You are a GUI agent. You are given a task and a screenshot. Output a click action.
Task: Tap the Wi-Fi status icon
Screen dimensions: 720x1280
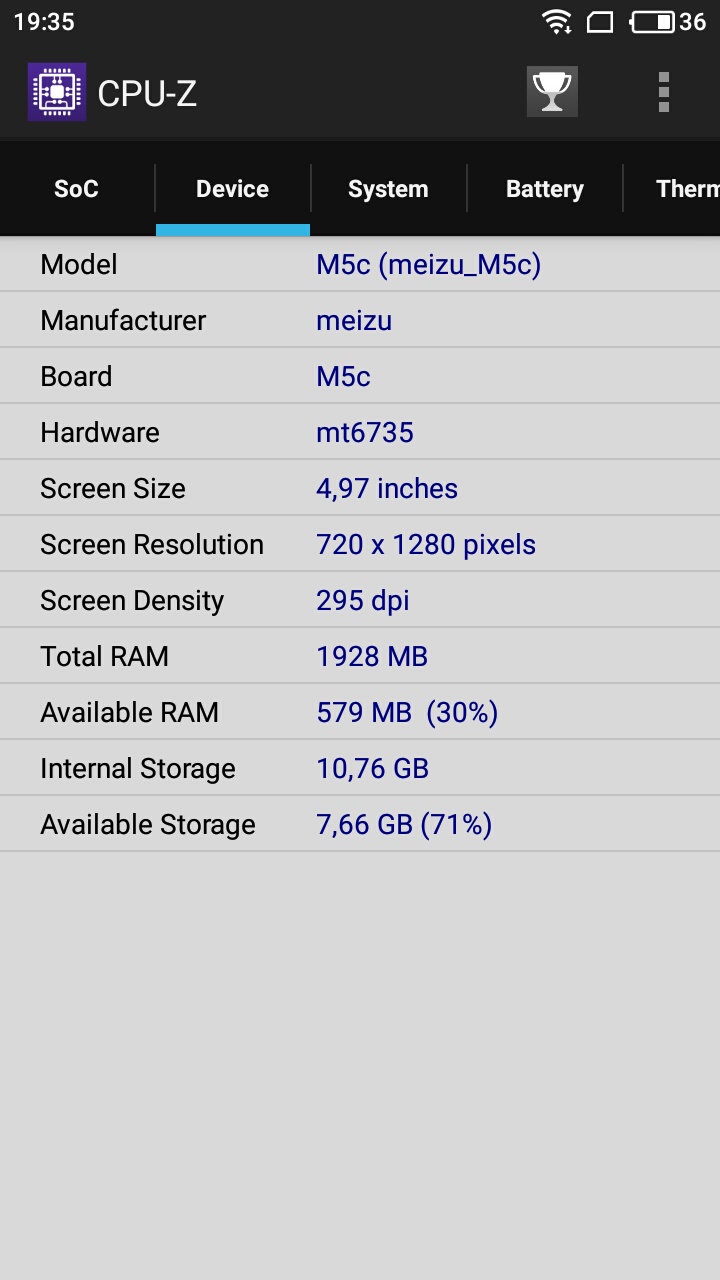click(x=556, y=21)
